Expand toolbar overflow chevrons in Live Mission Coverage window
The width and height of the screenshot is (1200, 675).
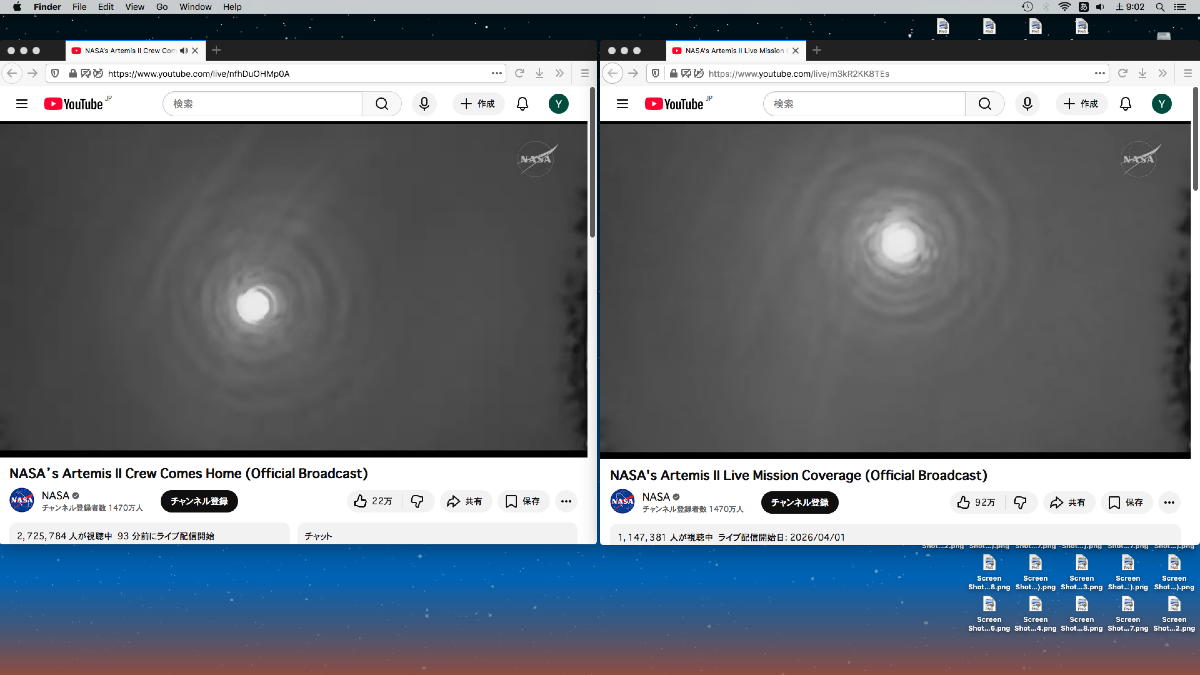pos(1162,73)
